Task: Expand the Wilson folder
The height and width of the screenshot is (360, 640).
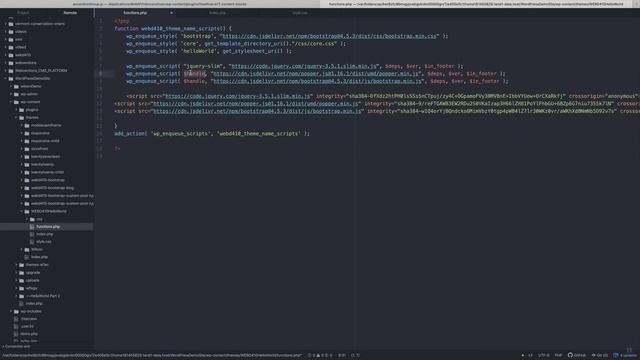Action: [x=22, y=249]
